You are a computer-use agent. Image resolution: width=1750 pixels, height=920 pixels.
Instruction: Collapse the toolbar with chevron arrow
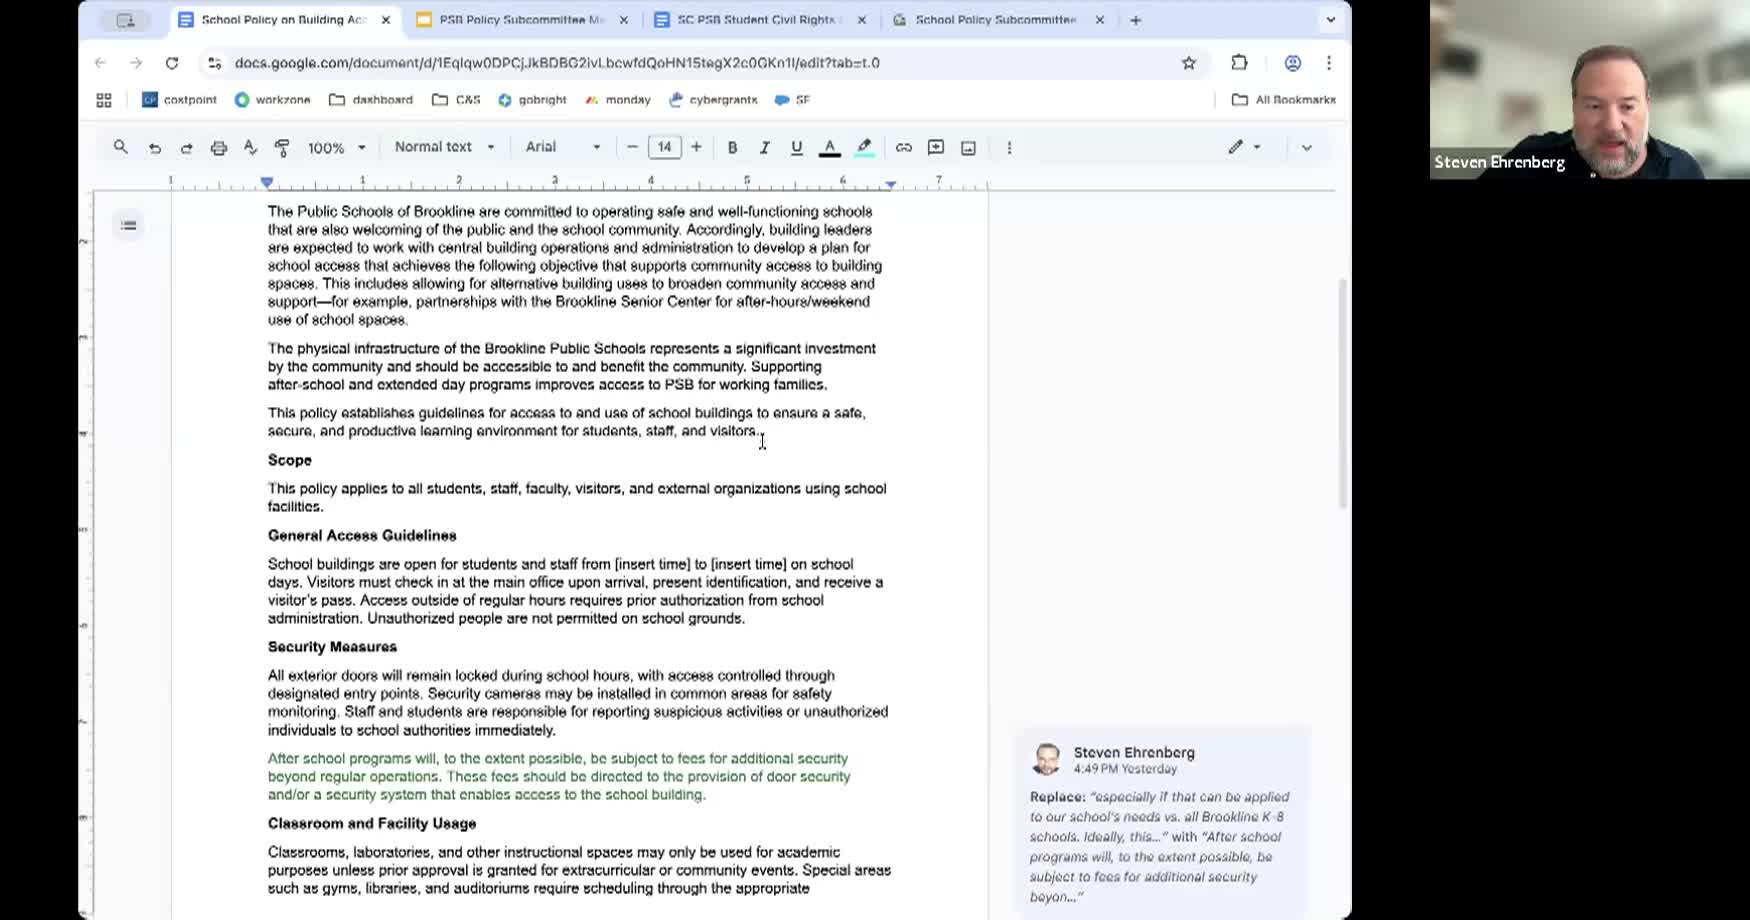pyautogui.click(x=1306, y=147)
